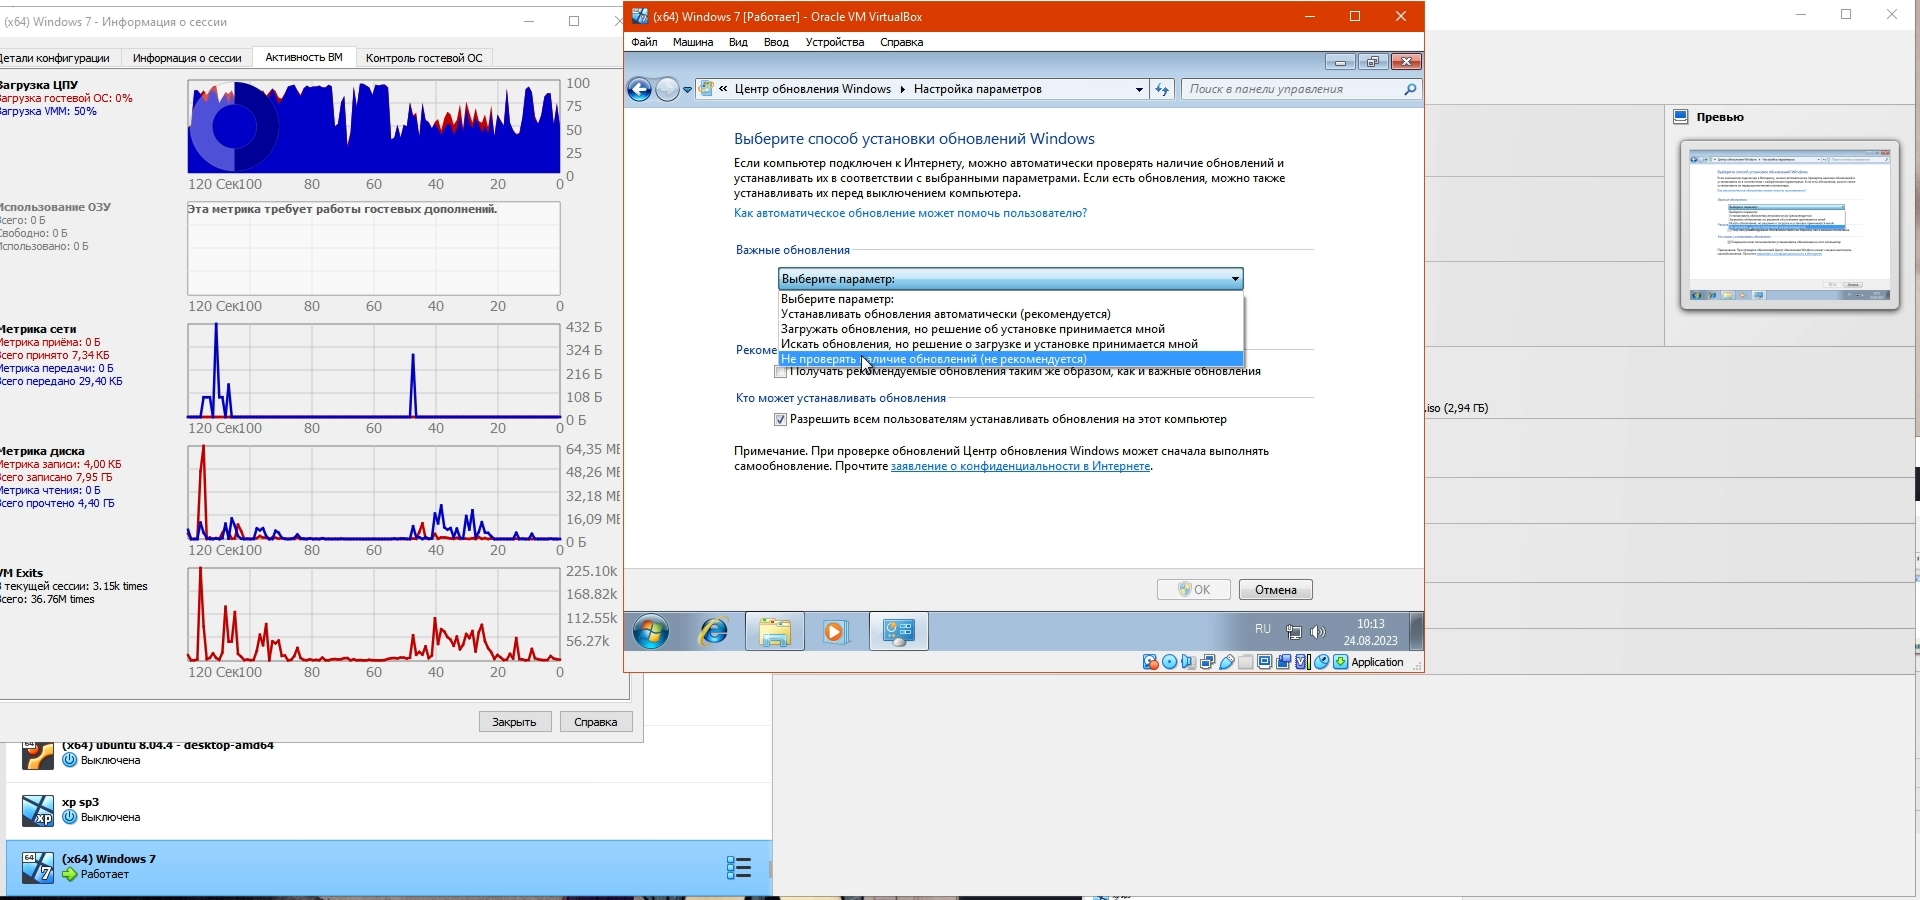Viewport: 1920px width, 900px height.
Task: Open the Вид menu
Action: coord(738,42)
